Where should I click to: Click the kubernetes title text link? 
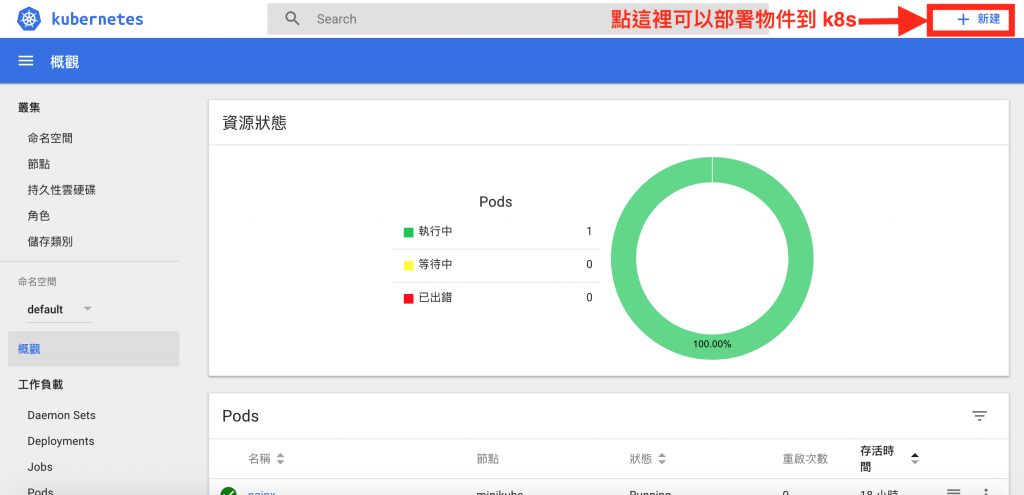97,19
